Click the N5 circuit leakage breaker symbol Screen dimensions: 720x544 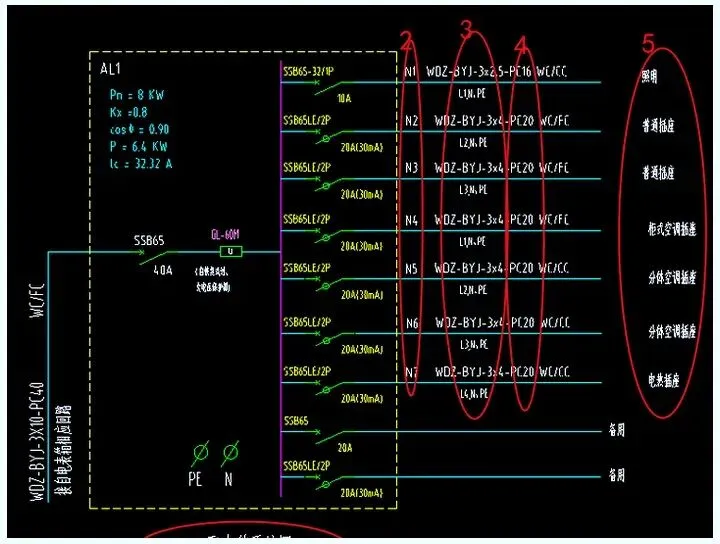[329, 284]
